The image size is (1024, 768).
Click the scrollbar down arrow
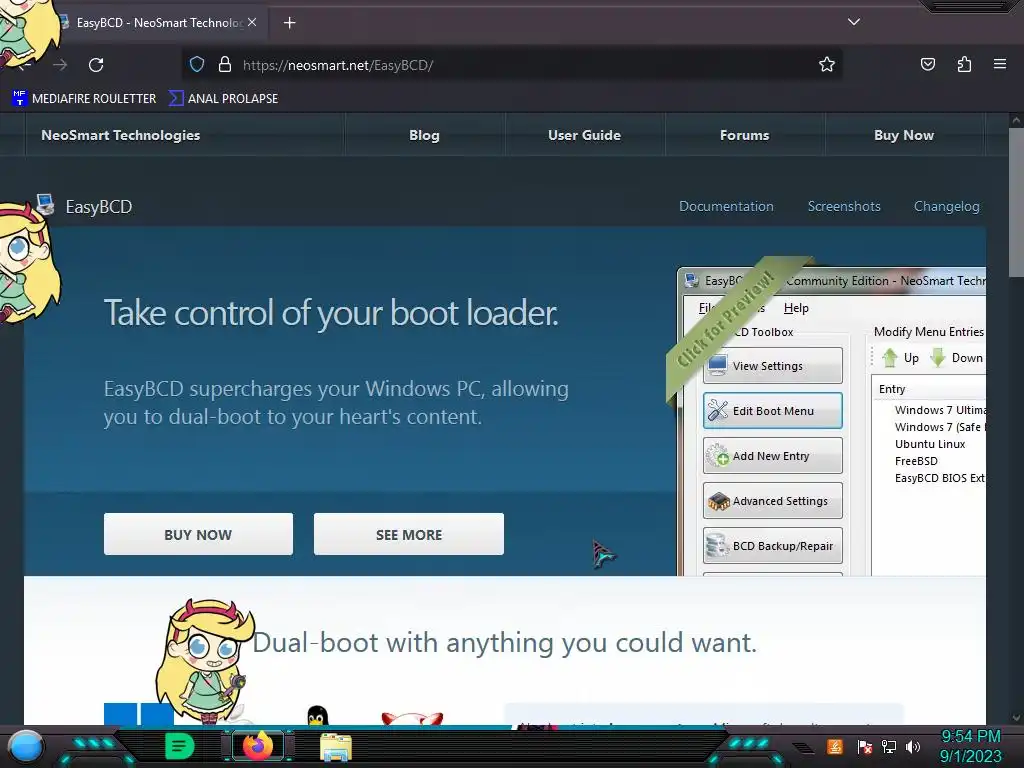(1016, 717)
